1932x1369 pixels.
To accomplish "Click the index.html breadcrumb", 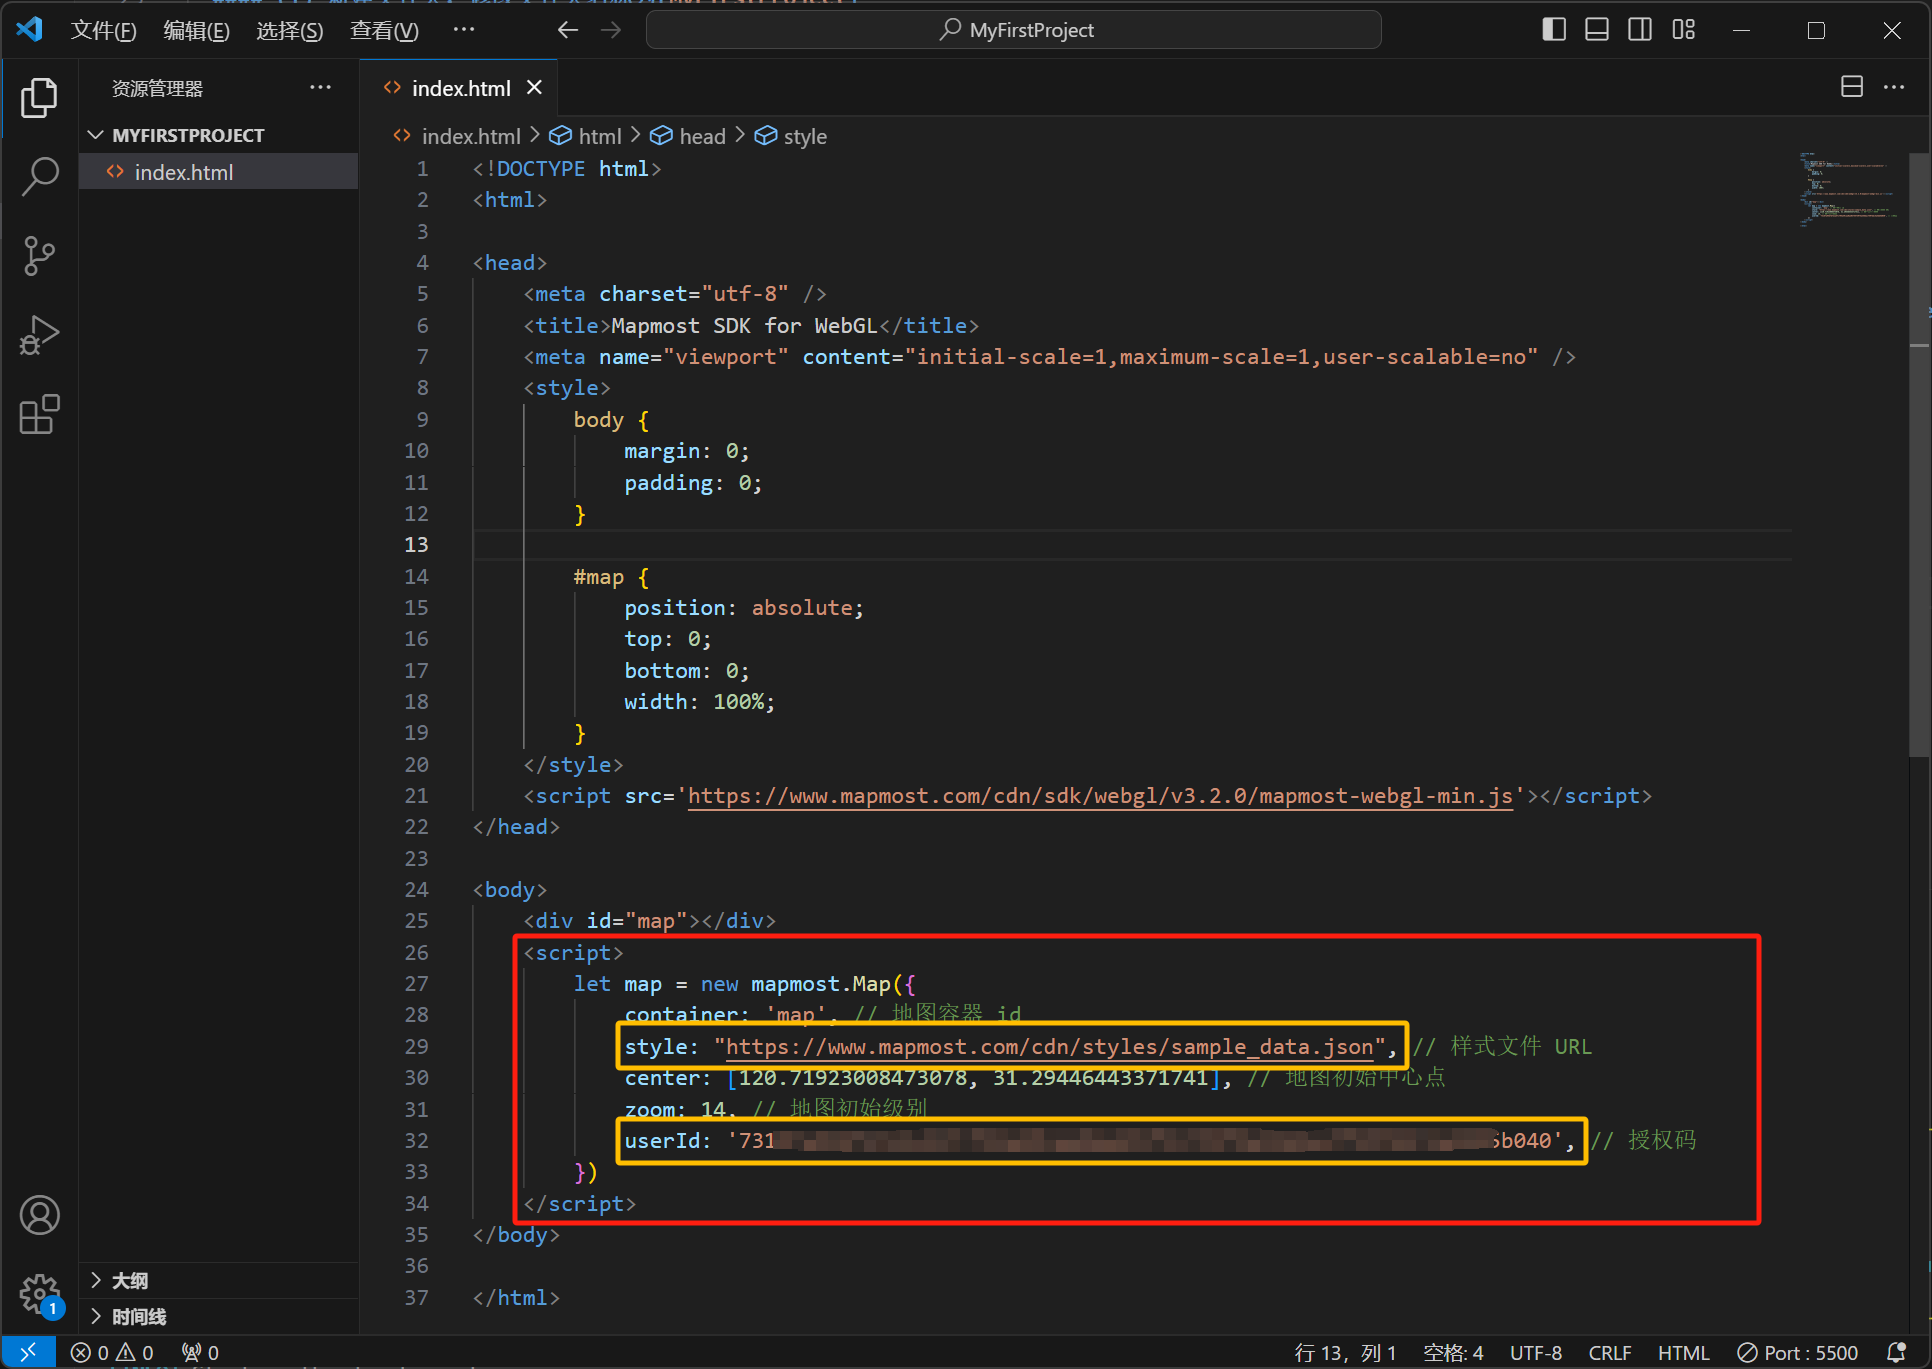I will pos(457,136).
